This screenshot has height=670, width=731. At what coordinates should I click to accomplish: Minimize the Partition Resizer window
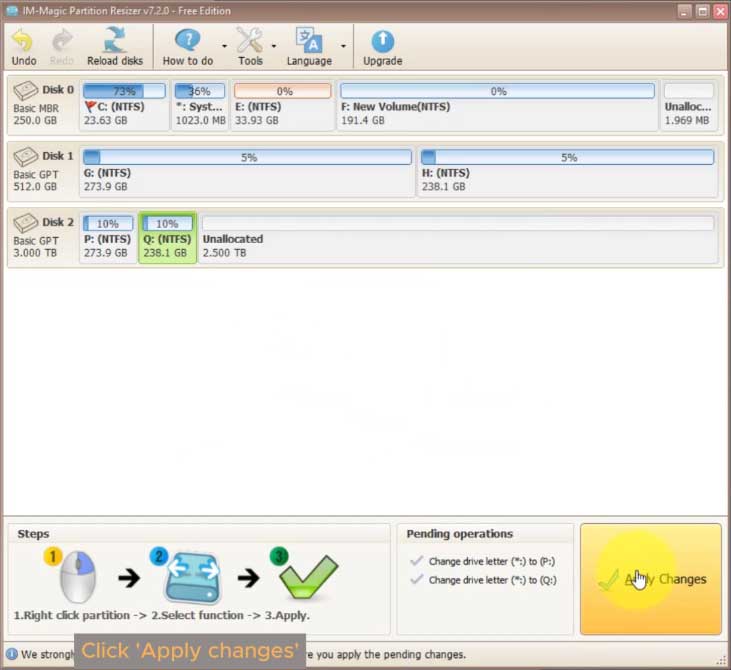pos(683,11)
